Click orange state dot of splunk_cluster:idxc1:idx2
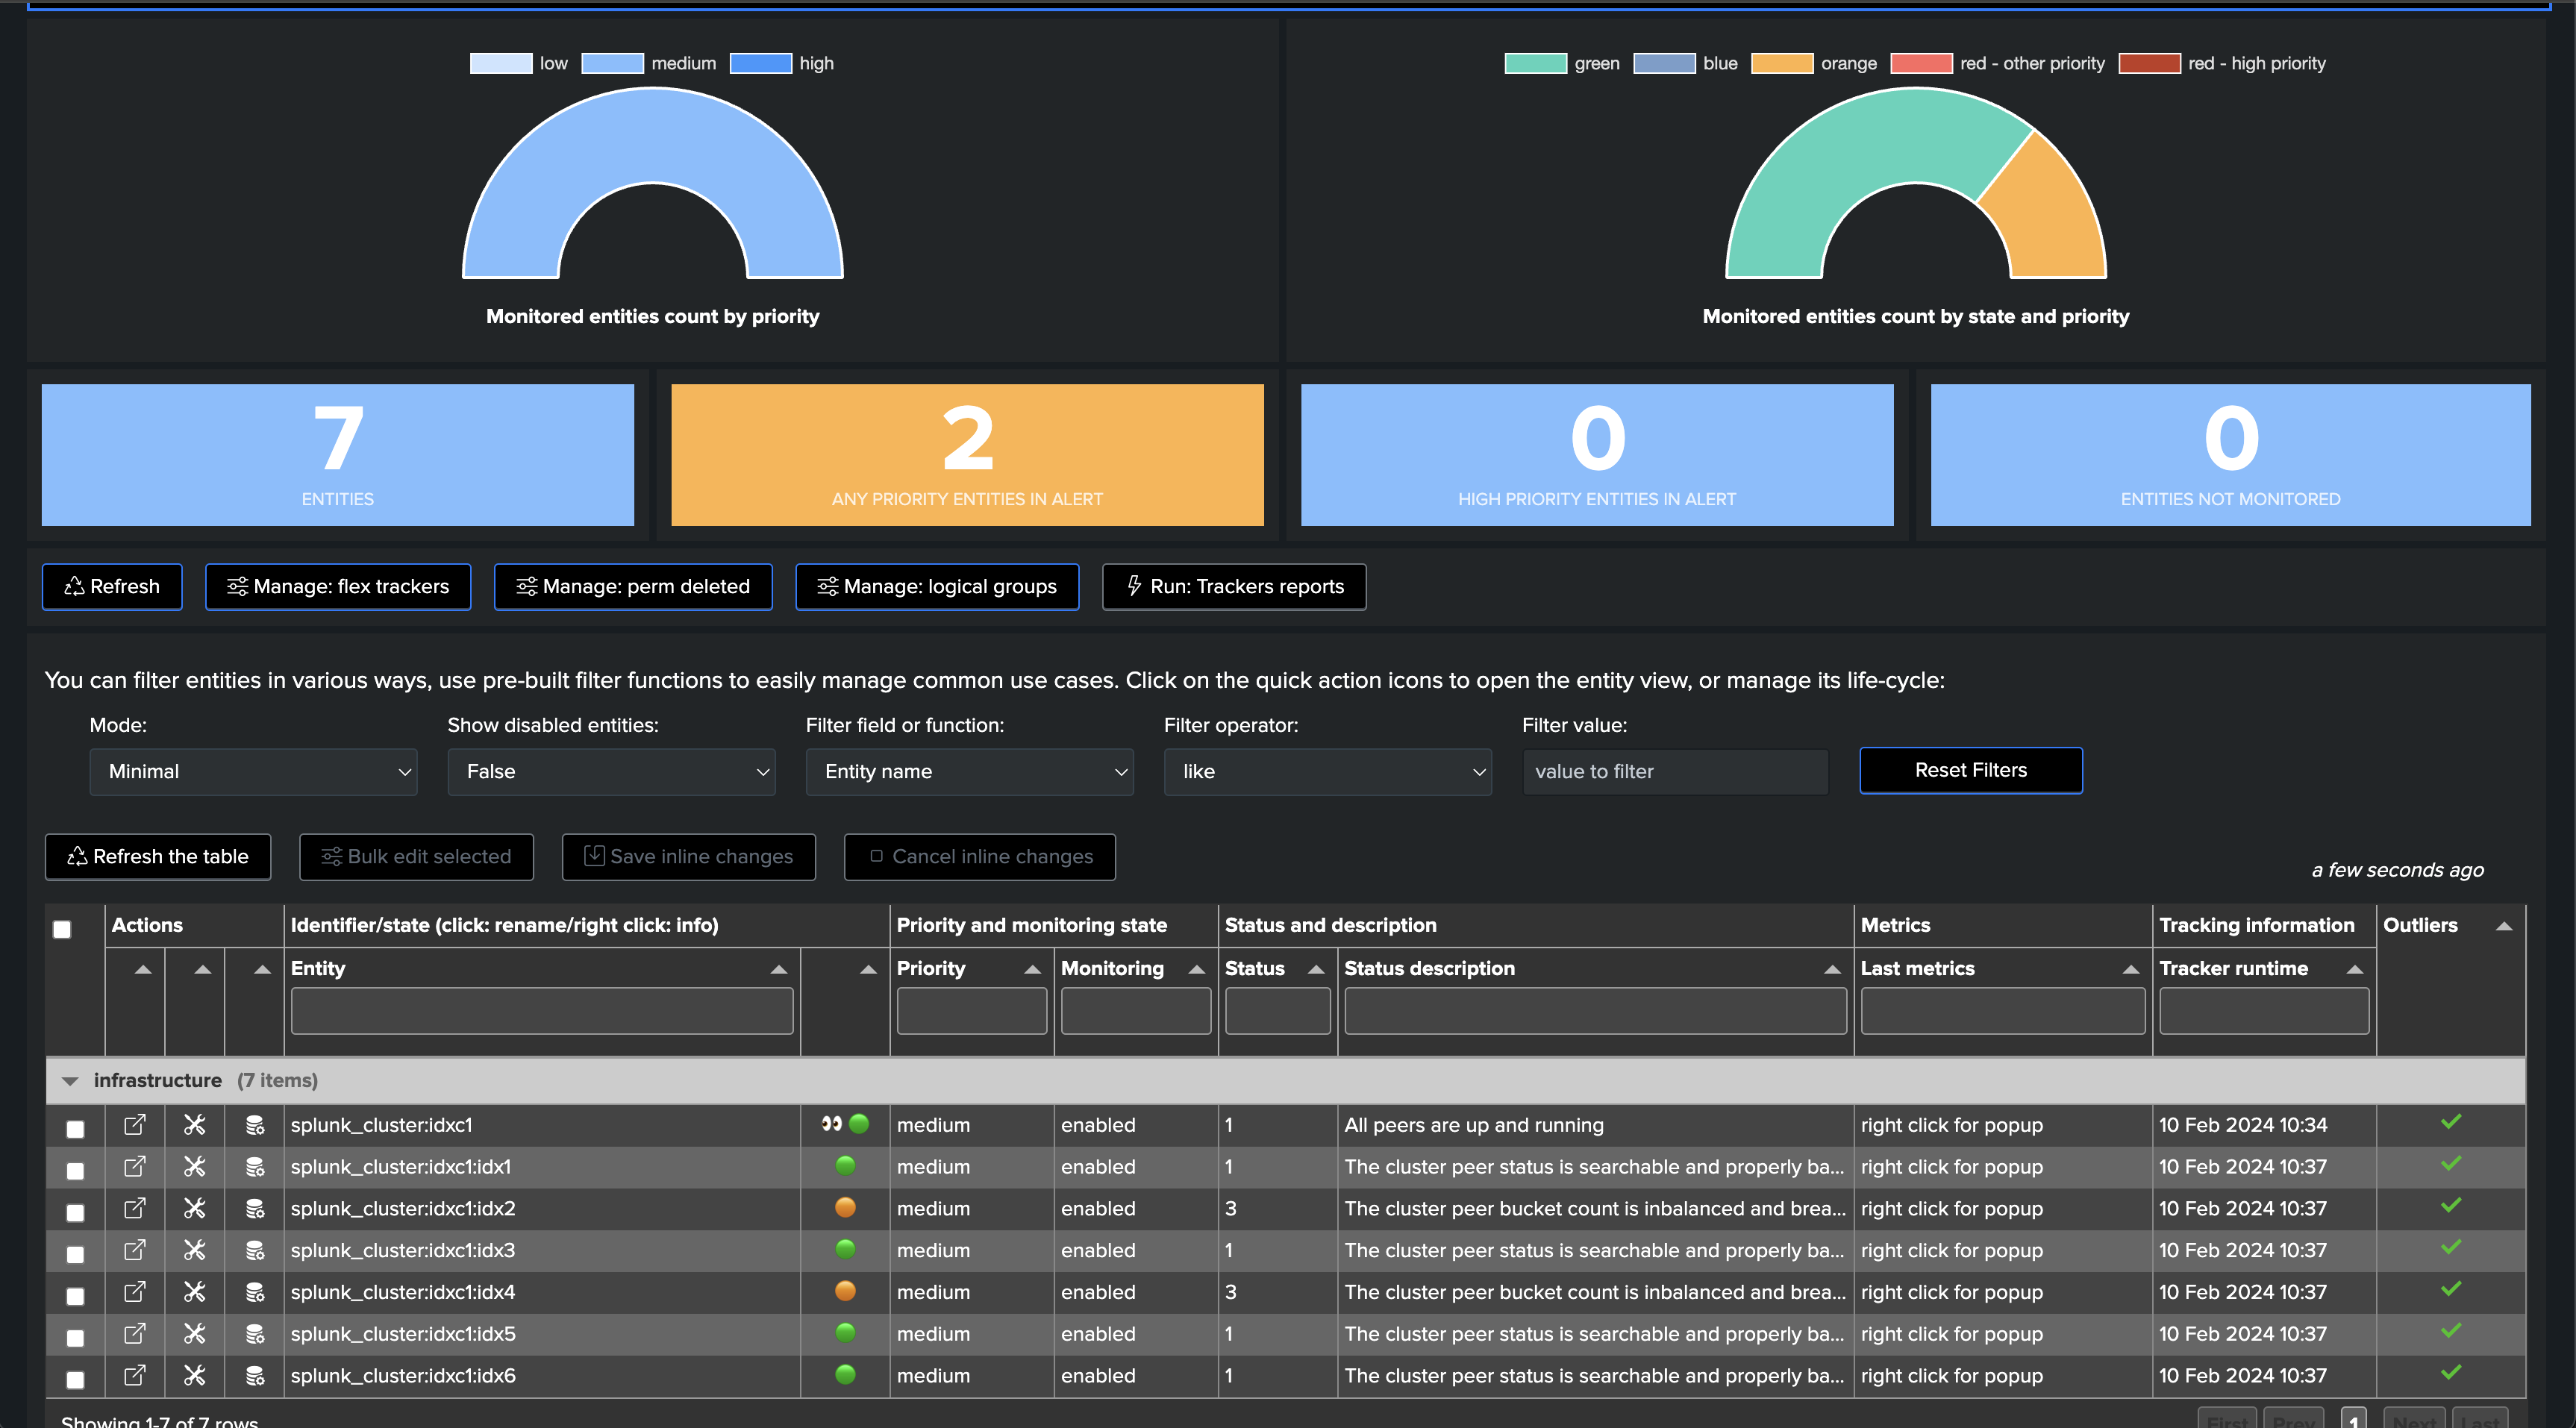 pos(845,1207)
